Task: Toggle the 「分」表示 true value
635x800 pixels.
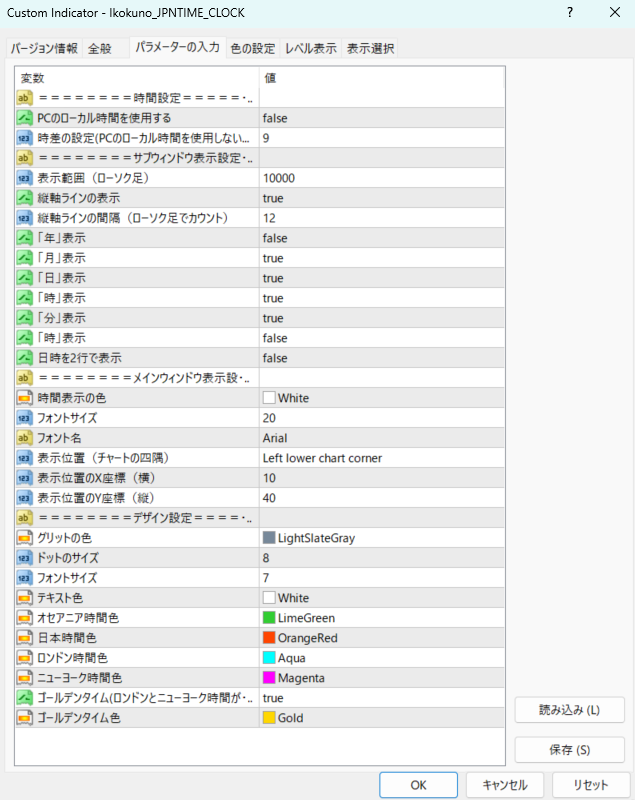Action: coord(380,318)
